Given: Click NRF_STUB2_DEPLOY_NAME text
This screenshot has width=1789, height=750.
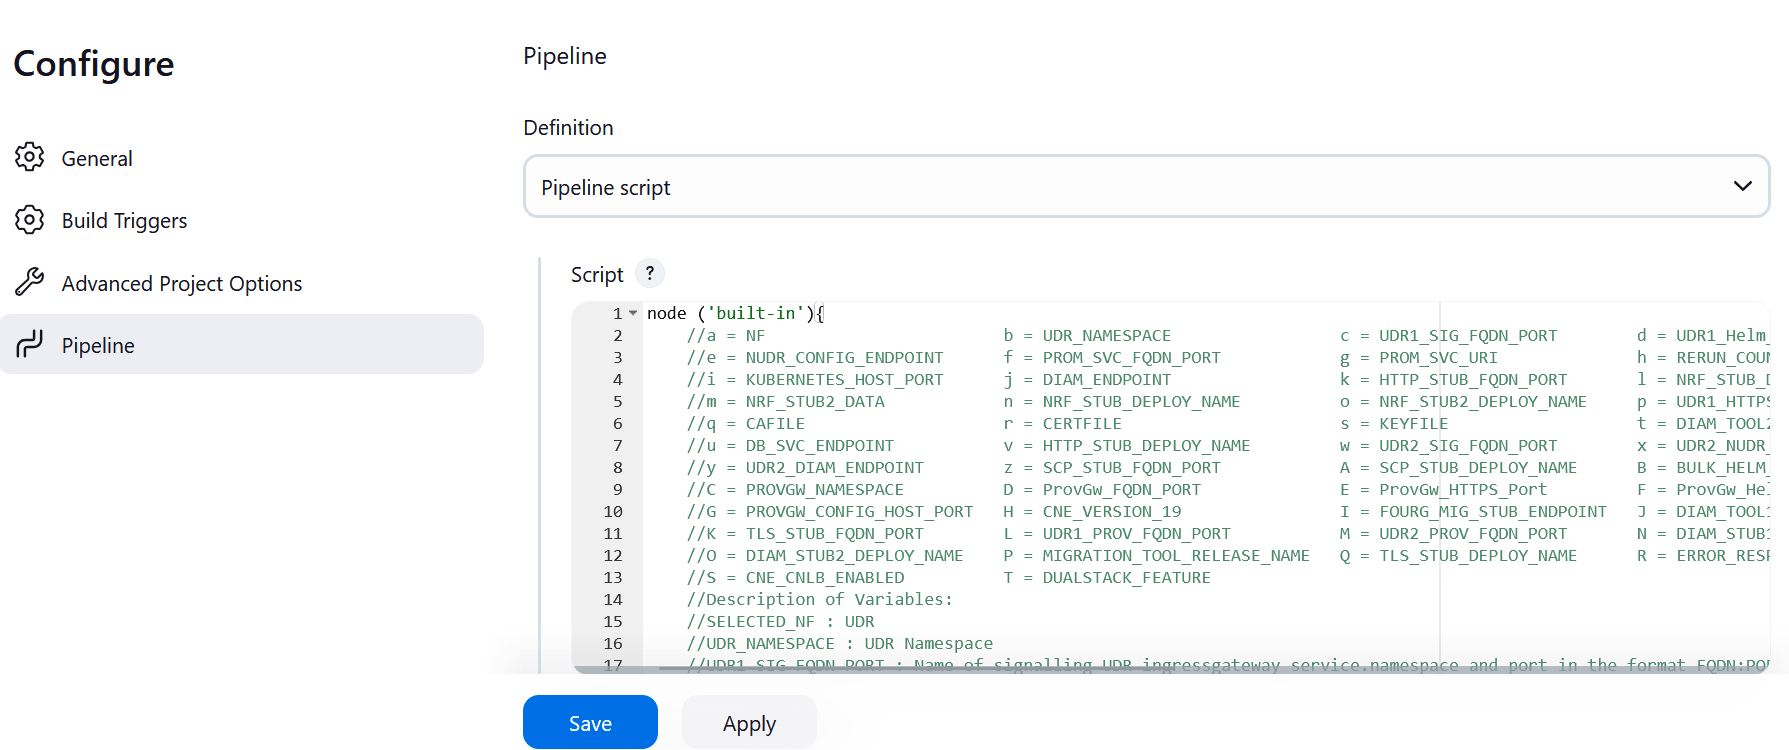Looking at the screenshot, I should pos(1483,401).
